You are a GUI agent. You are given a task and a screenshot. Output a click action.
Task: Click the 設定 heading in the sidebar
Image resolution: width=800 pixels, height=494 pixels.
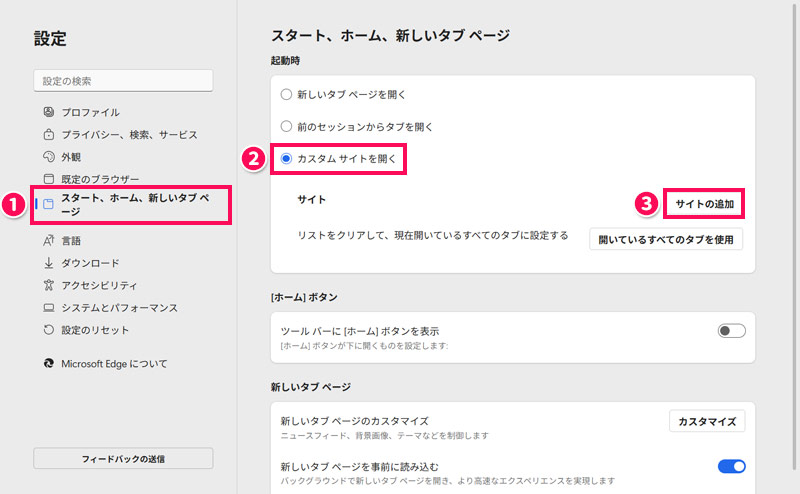click(50, 39)
